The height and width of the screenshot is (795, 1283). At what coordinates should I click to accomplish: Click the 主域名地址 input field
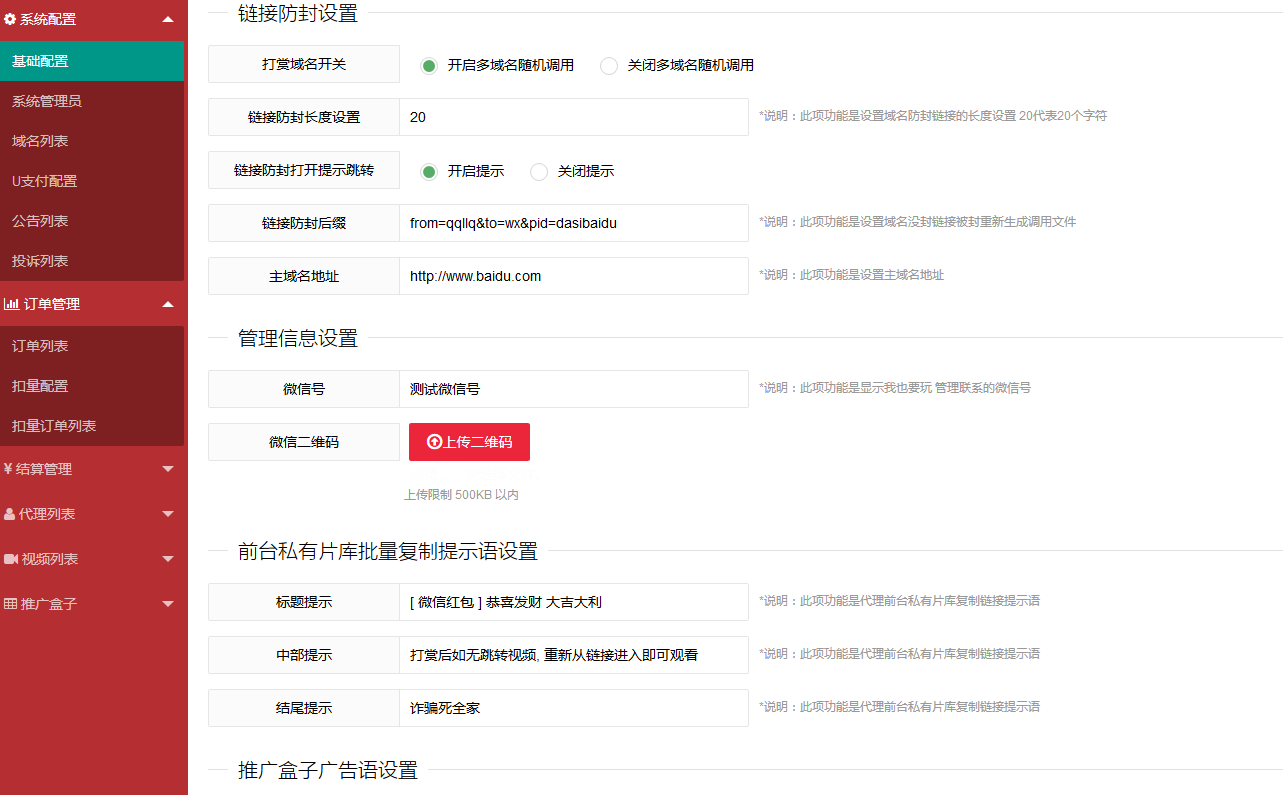coord(573,276)
